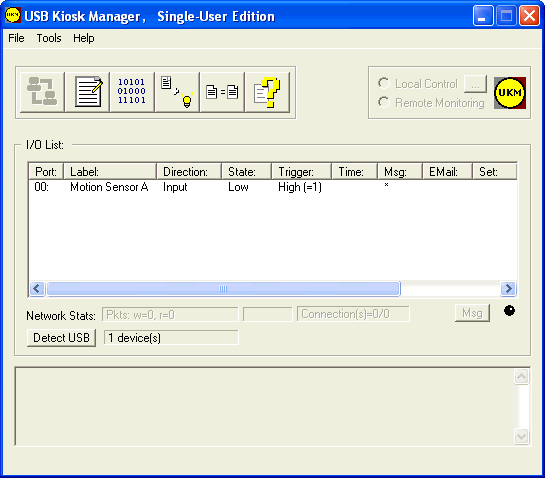Click the network connection computers toolbar icon

[x=42, y=92]
